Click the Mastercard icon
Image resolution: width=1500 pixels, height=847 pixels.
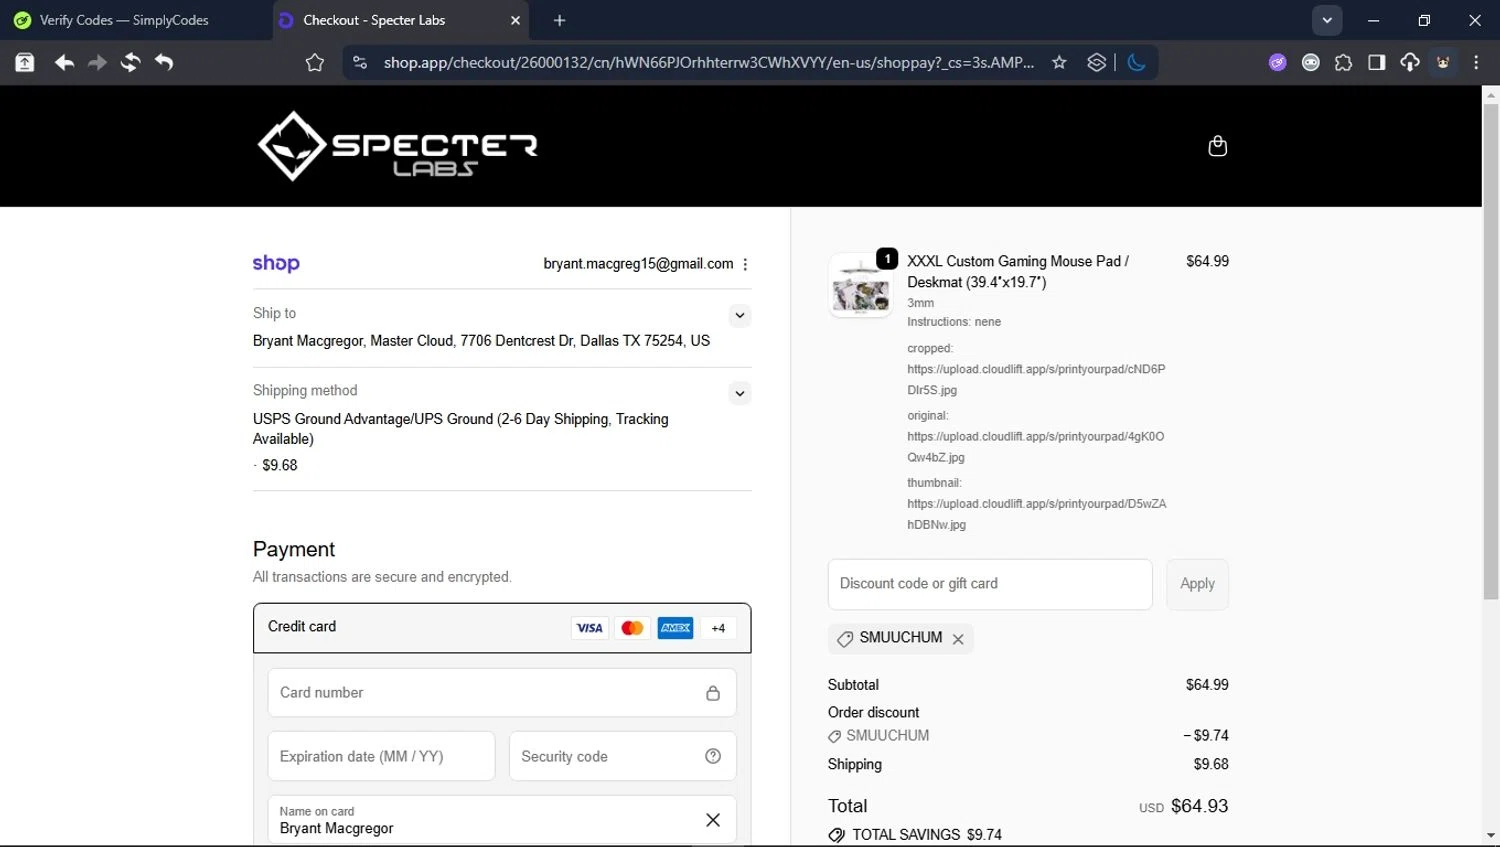pos(632,628)
